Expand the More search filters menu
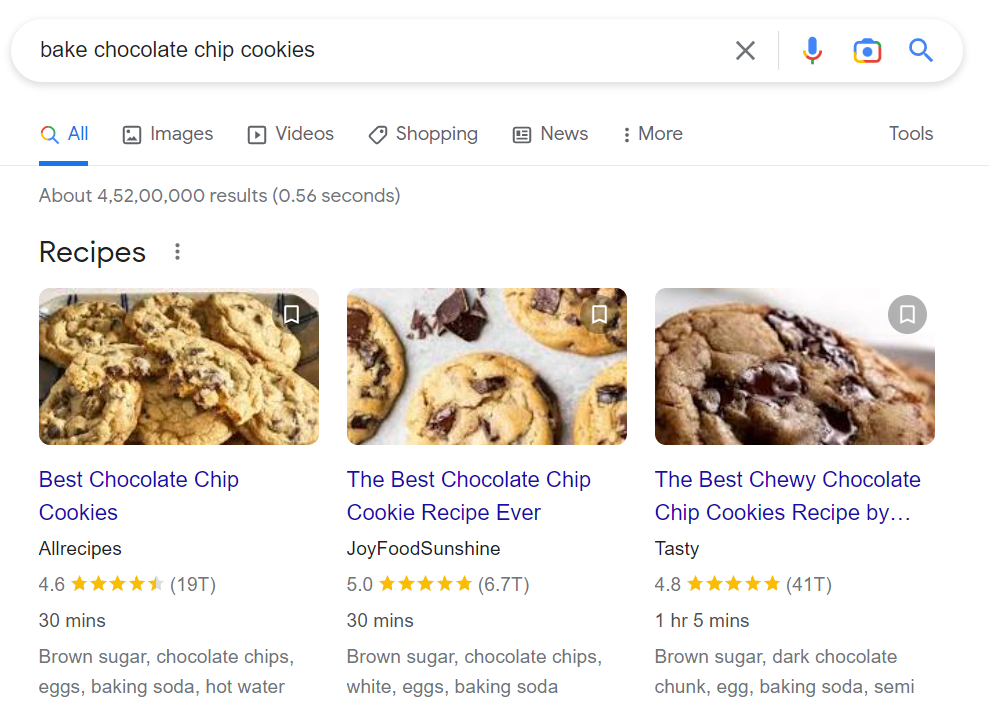 pyautogui.click(x=653, y=134)
